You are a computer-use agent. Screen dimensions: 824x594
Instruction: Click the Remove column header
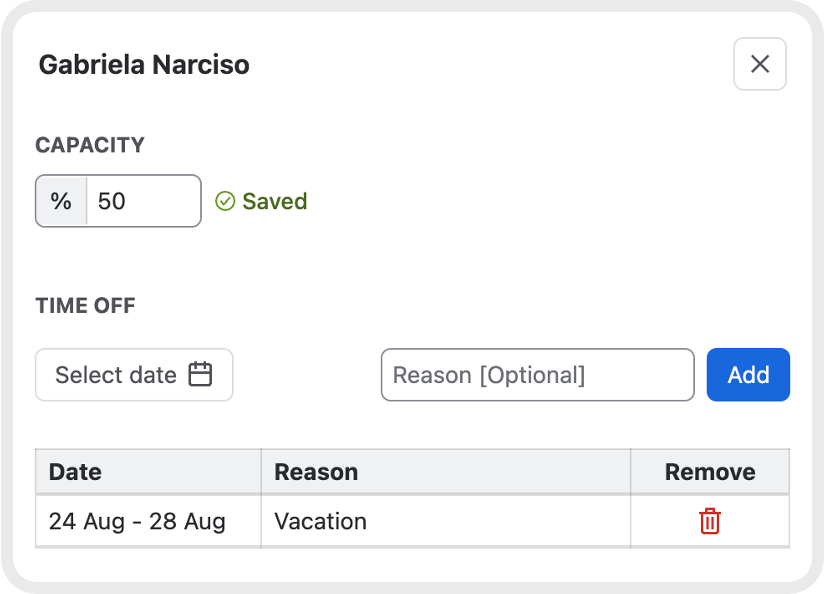point(710,472)
